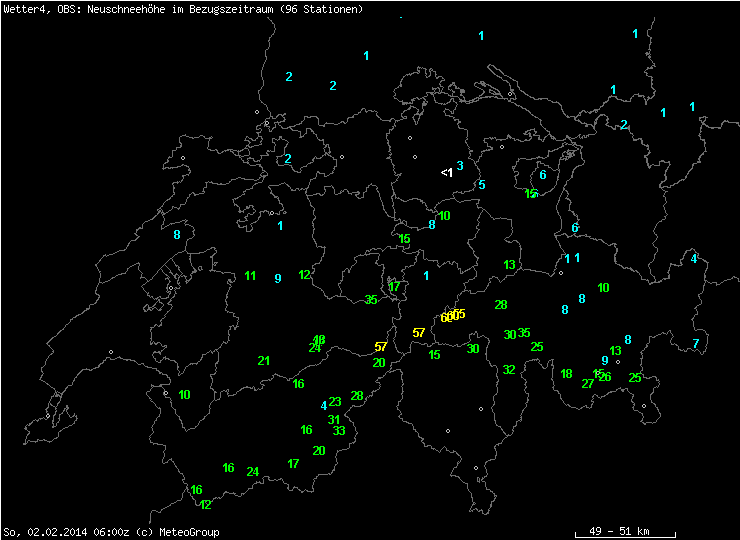The height and width of the screenshot is (540, 740).
Task: Click the green 32 station value
Action: point(509,370)
